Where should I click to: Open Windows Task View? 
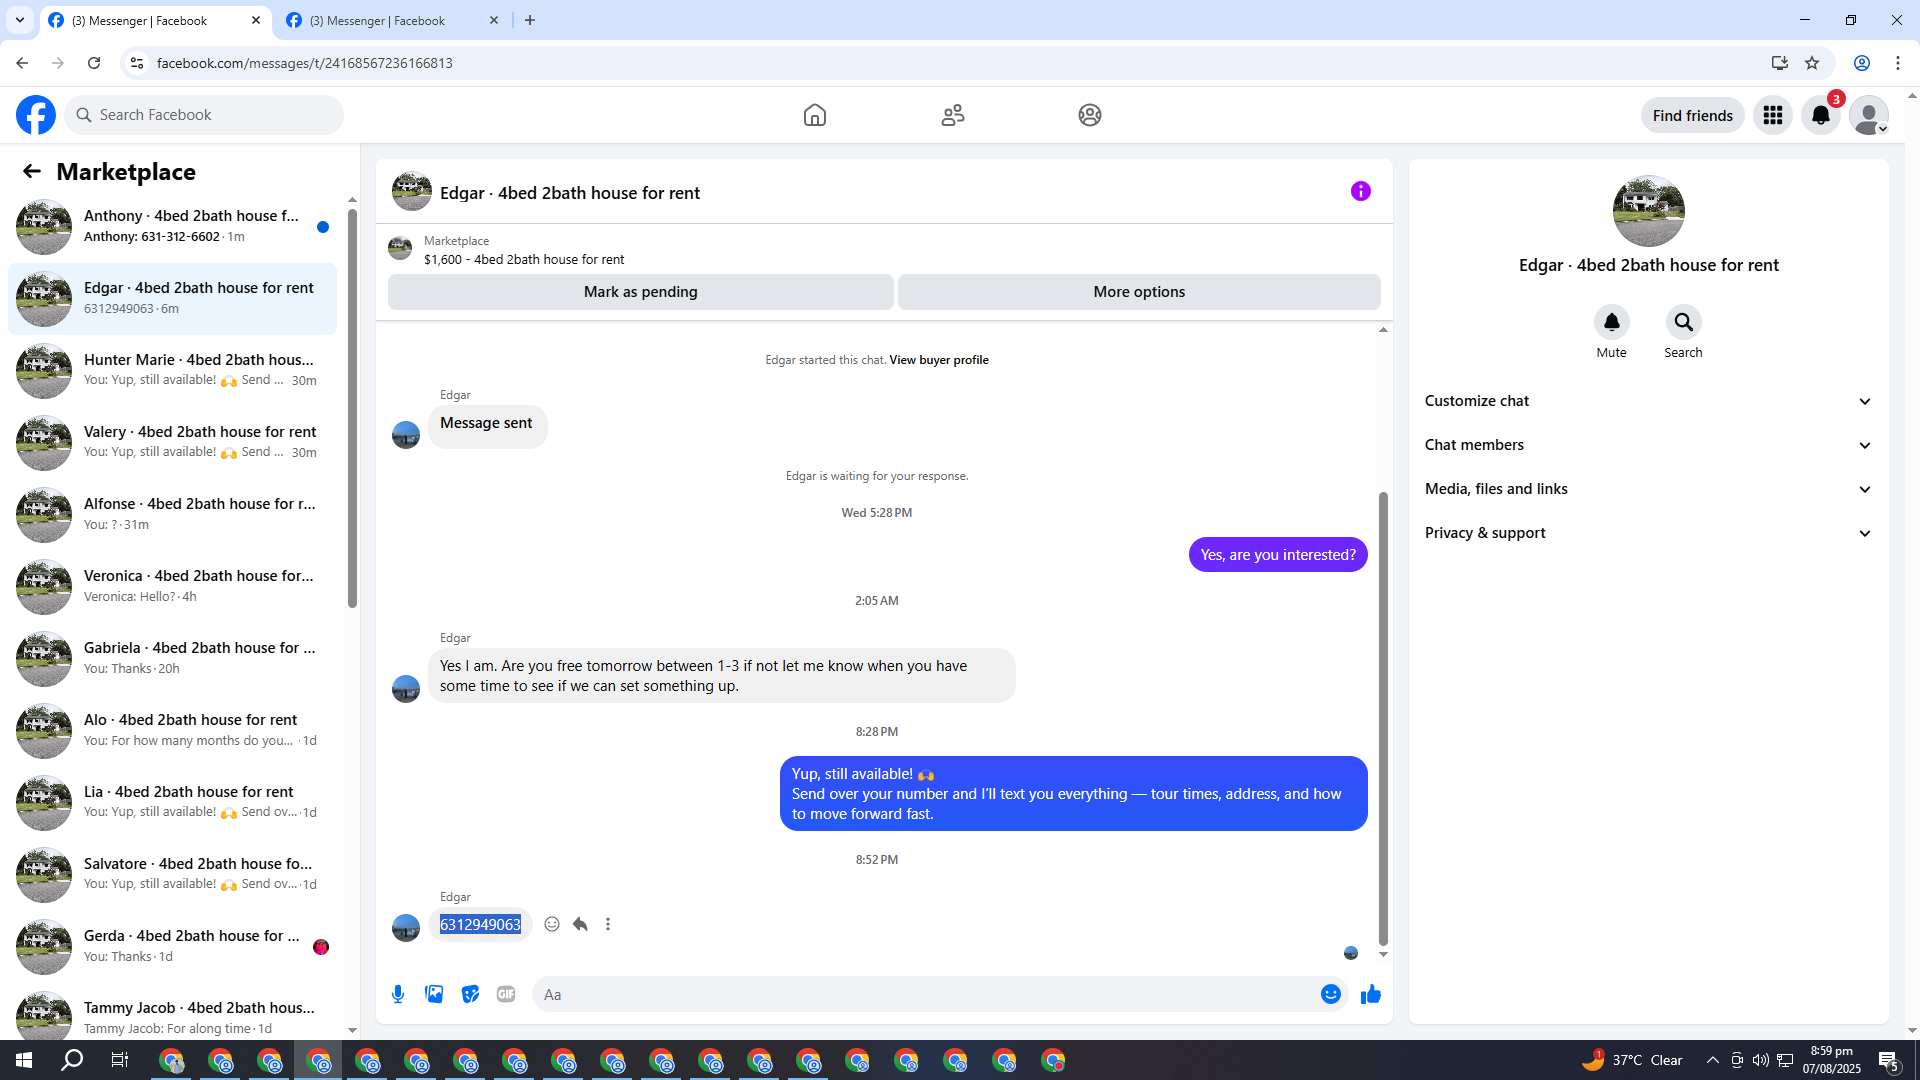click(120, 1060)
